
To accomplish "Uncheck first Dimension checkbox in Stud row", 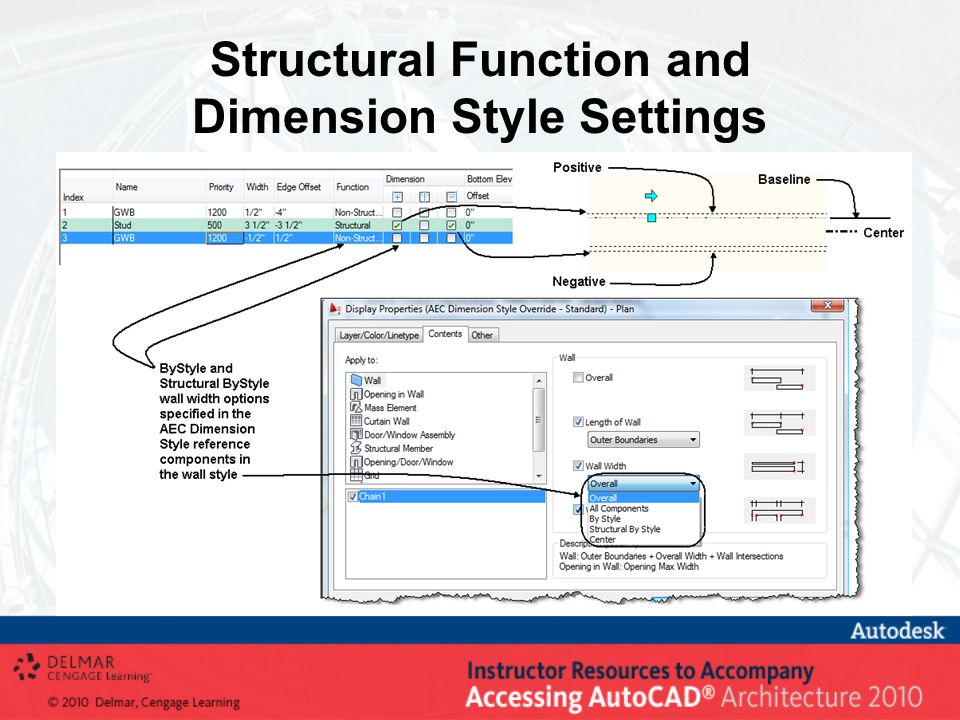I will pyautogui.click(x=397, y=225).
